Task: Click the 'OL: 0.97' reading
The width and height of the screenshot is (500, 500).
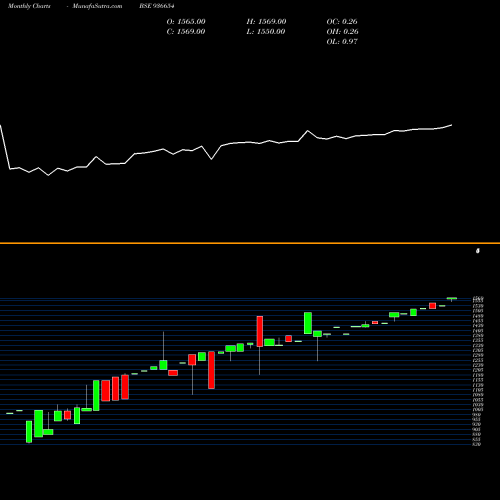Action: pyautogui.click(x=342, y=42)
